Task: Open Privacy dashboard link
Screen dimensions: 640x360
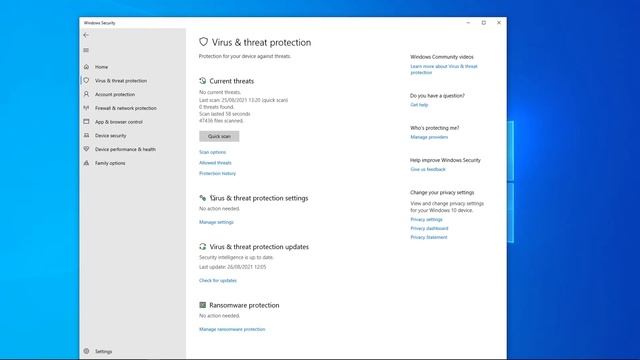Action: pyautogui.click(x=429, y=229)
